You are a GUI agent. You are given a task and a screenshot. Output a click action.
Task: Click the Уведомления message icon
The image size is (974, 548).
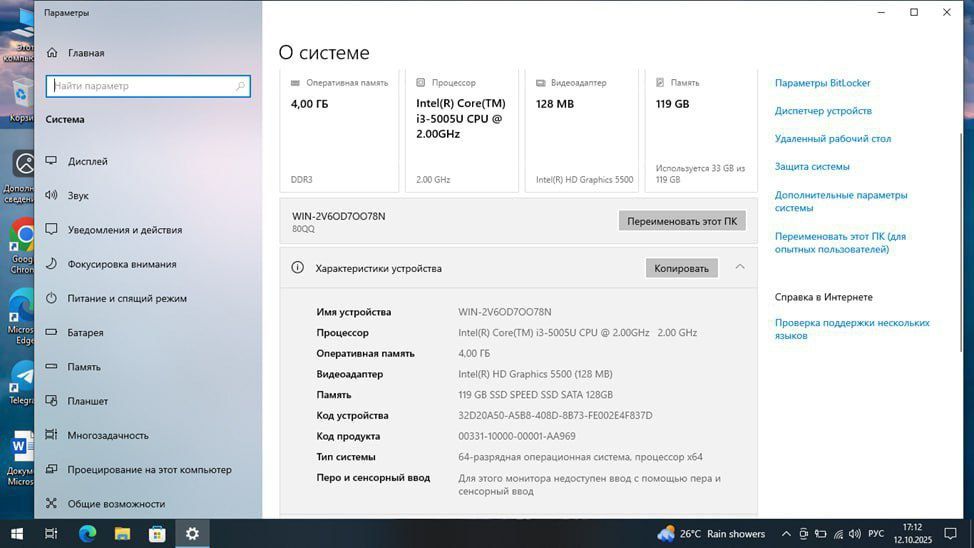[x=52, y=229]
